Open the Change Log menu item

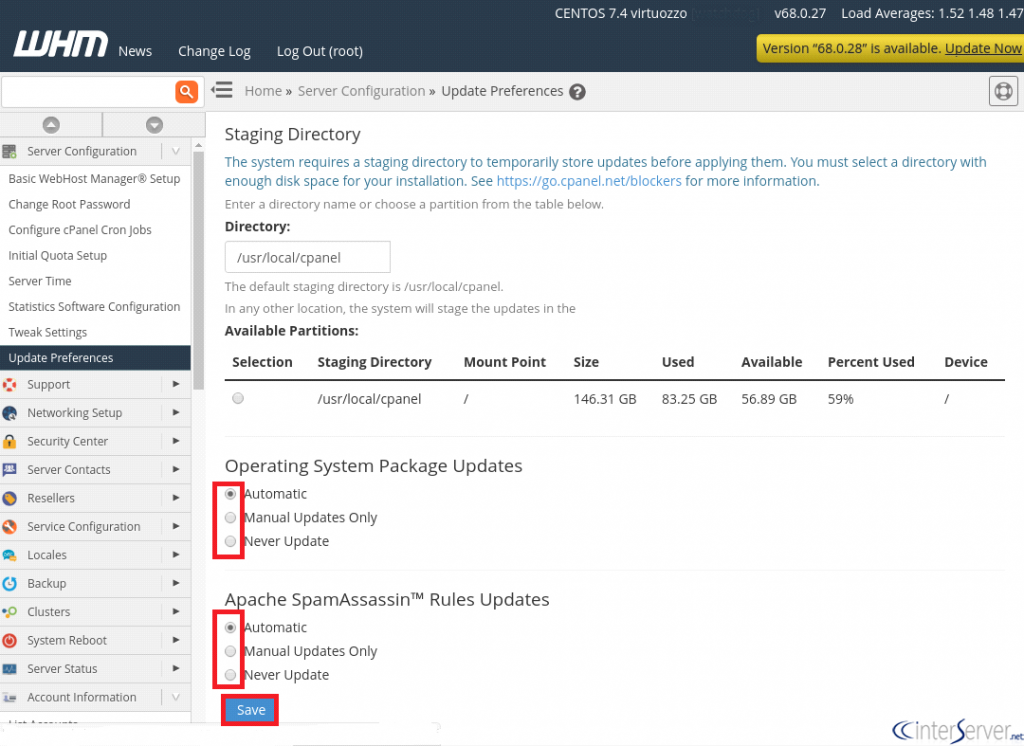(x=214, y=51)
